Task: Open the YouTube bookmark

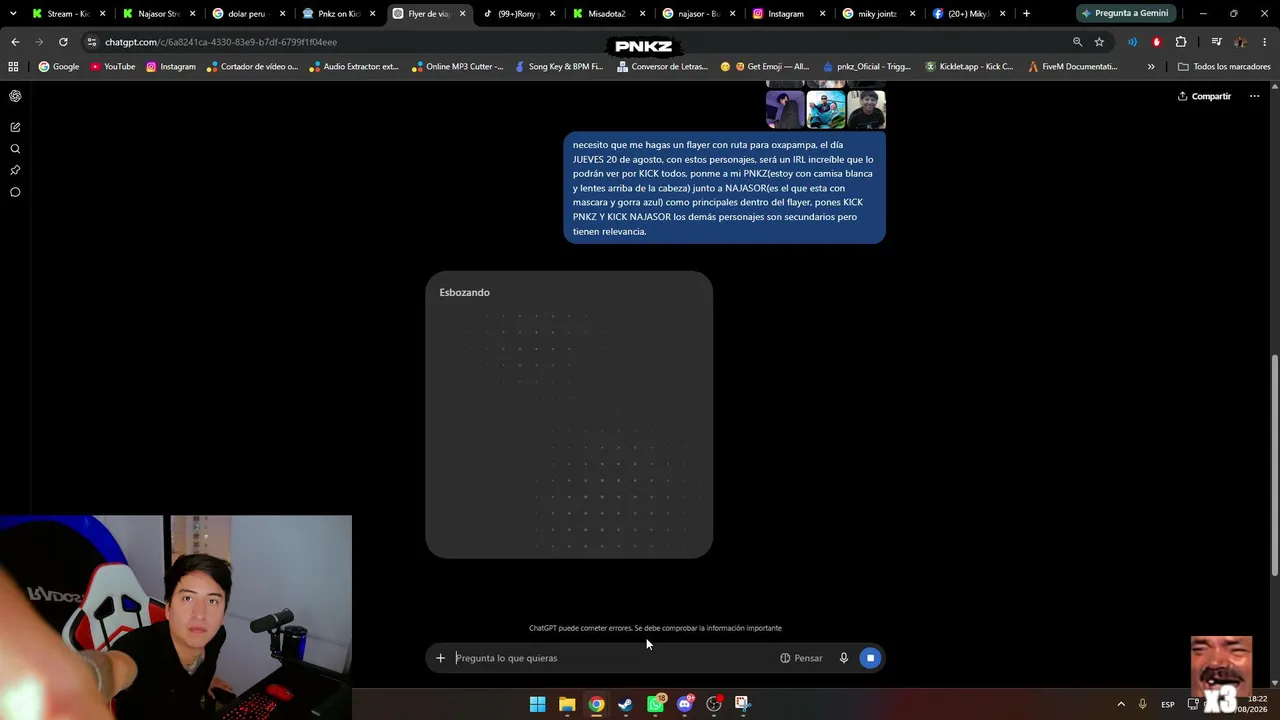Action: (x=113, y=67)
